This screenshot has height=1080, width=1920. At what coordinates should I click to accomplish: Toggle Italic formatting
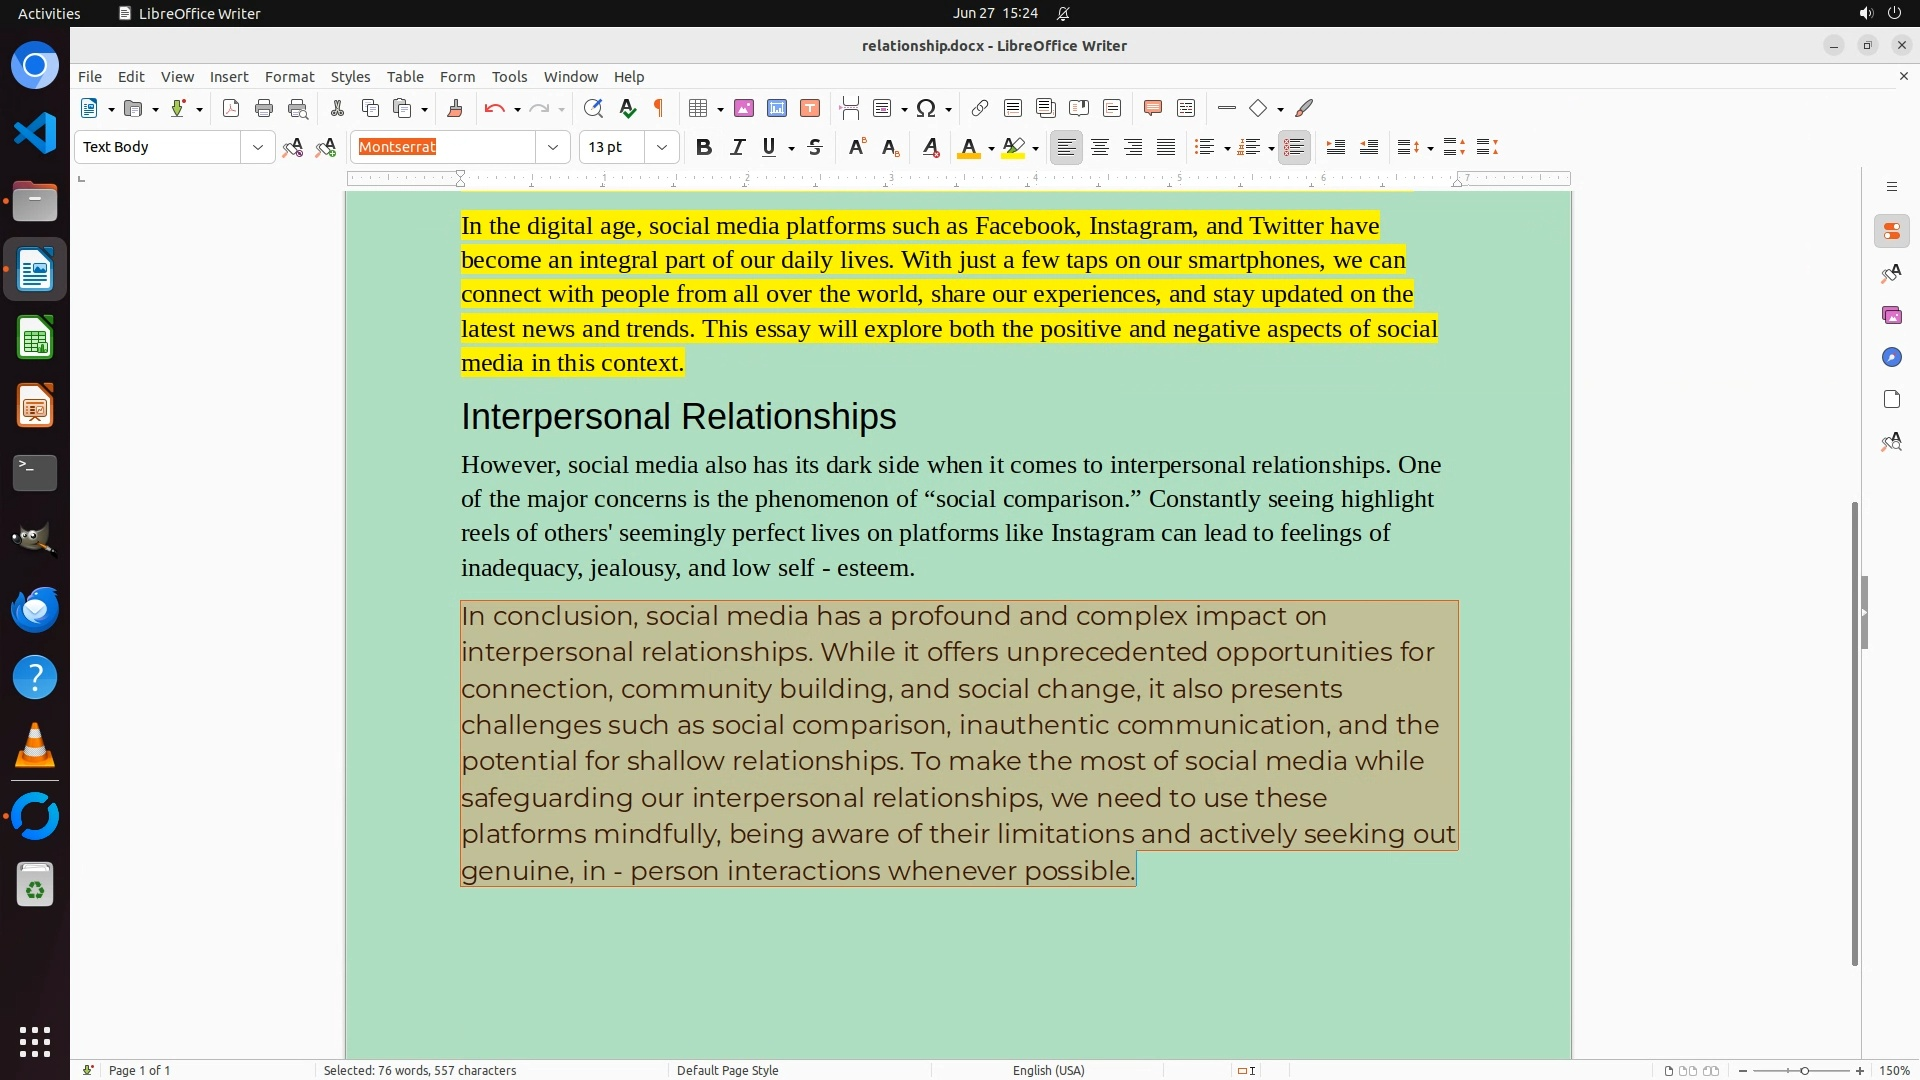(737, 148)
